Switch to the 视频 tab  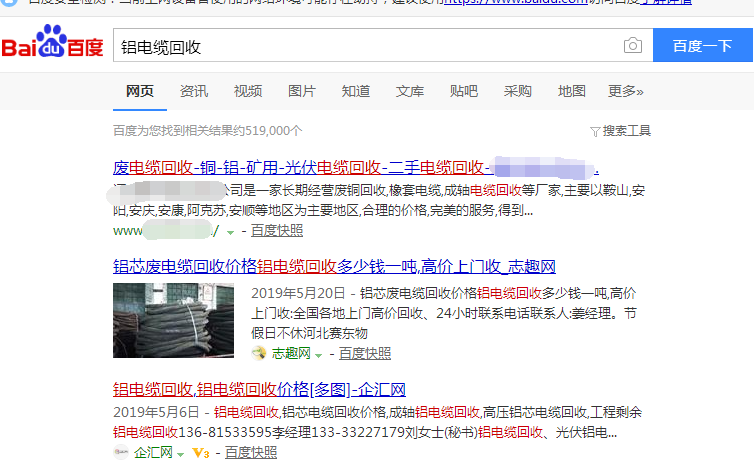click(x=248, y=91)
